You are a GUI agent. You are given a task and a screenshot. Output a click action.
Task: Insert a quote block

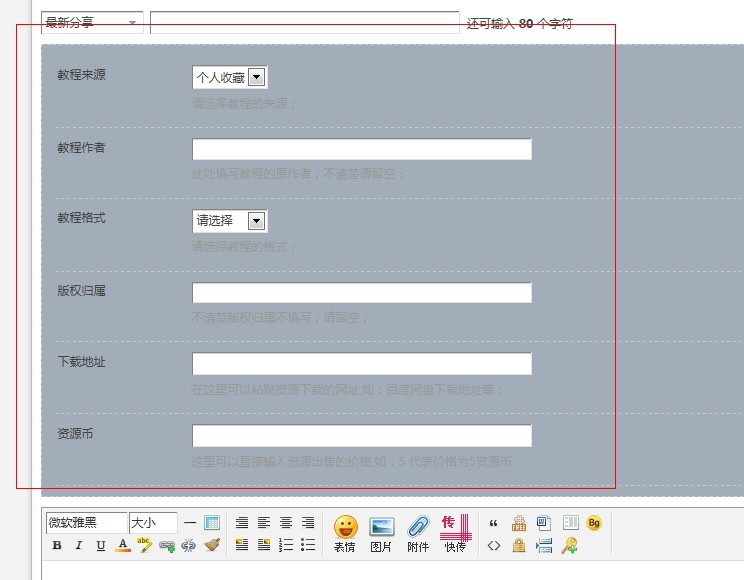coord(493,523)
